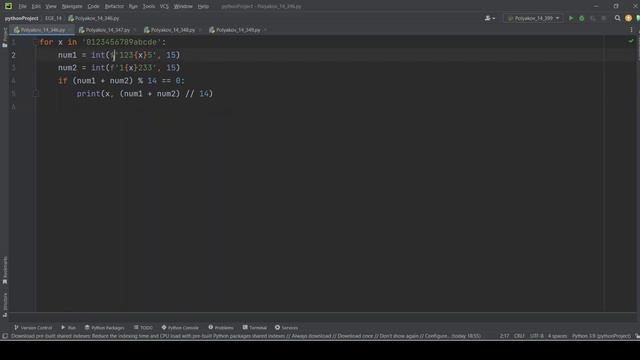Viewport: 640px width, 360px height.
Task: Close the Polyakov_14_347.py tab
Action: pyautogui.click(x=135, y=30)
